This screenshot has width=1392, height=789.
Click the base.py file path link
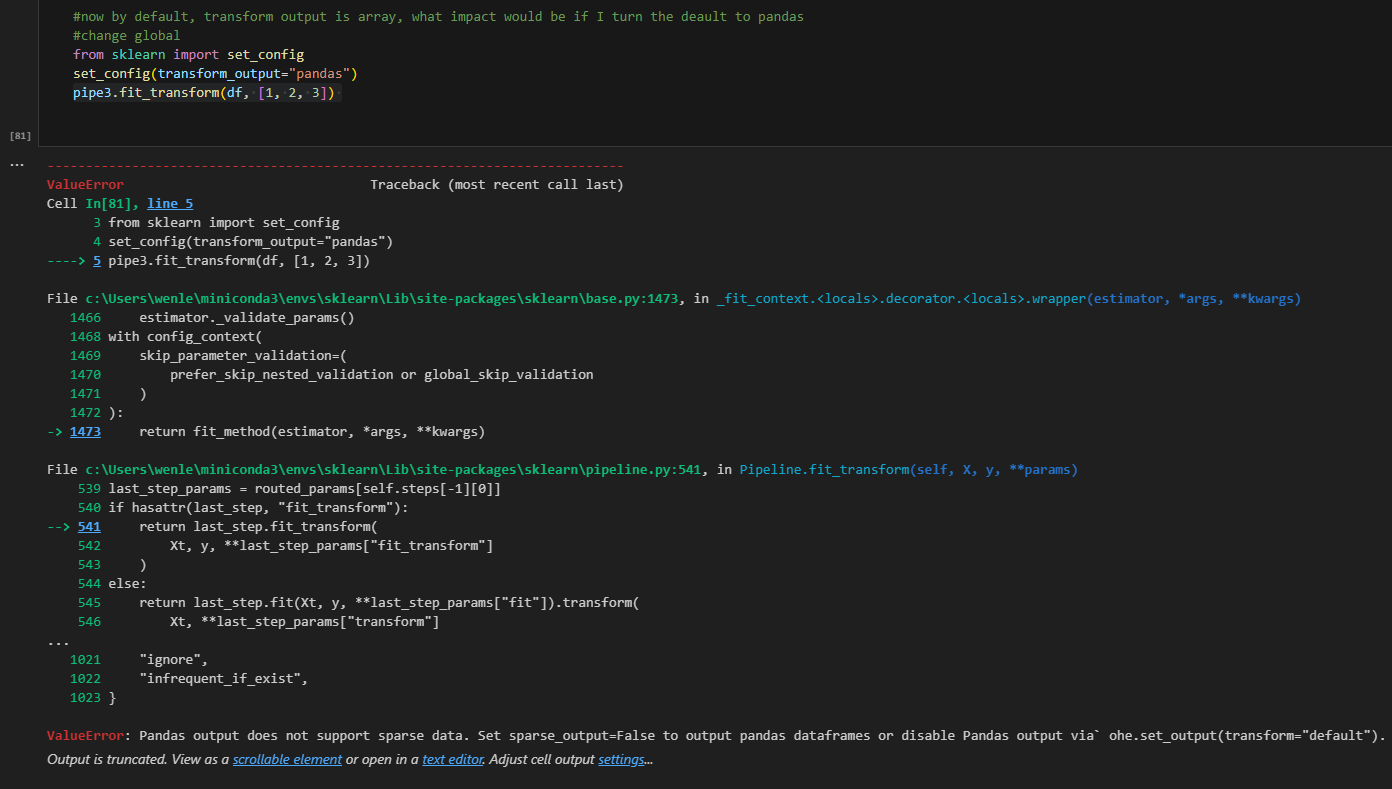coord(383,299)
